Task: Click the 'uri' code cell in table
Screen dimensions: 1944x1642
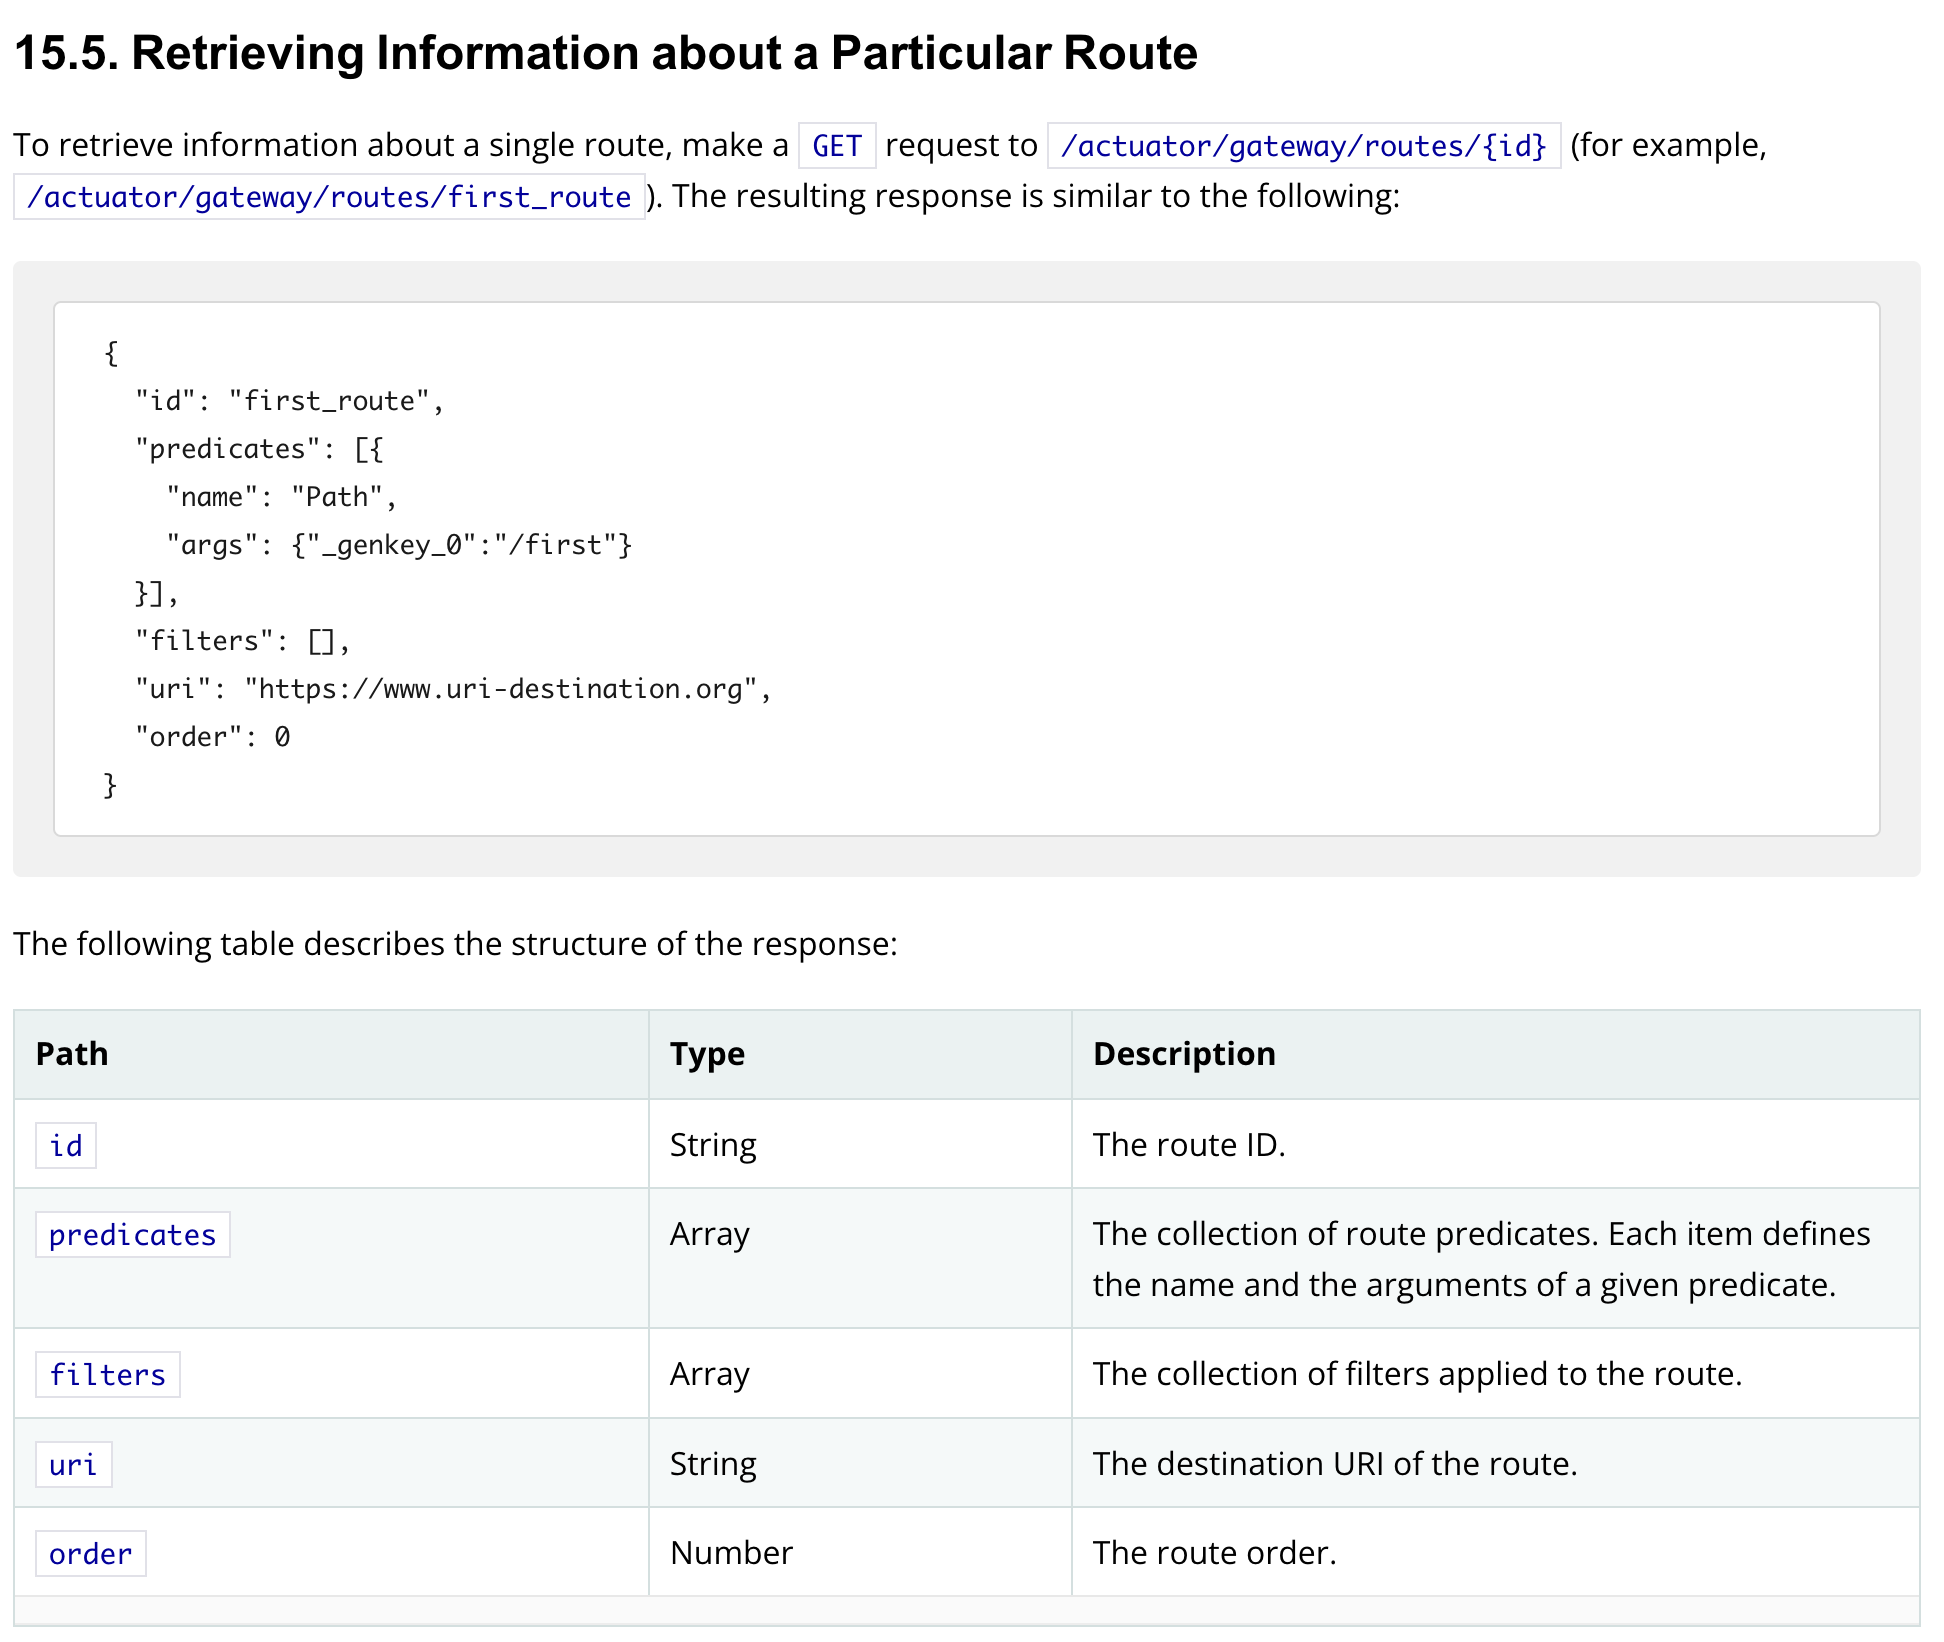Action: click(74, 1465)
